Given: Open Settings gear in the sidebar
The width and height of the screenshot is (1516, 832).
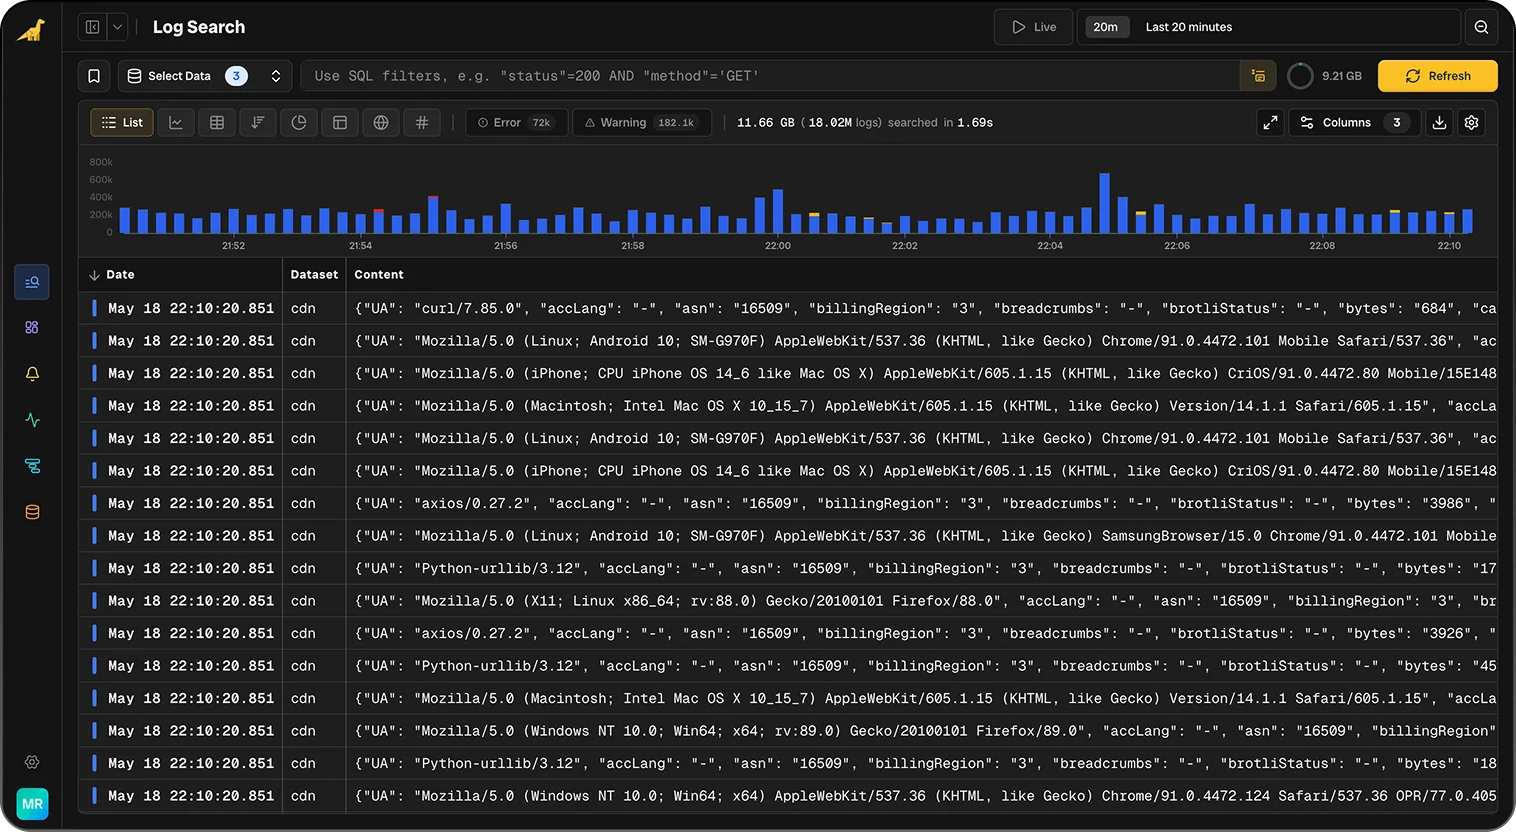Looking at the screenshot, I should tap(32, 762).
